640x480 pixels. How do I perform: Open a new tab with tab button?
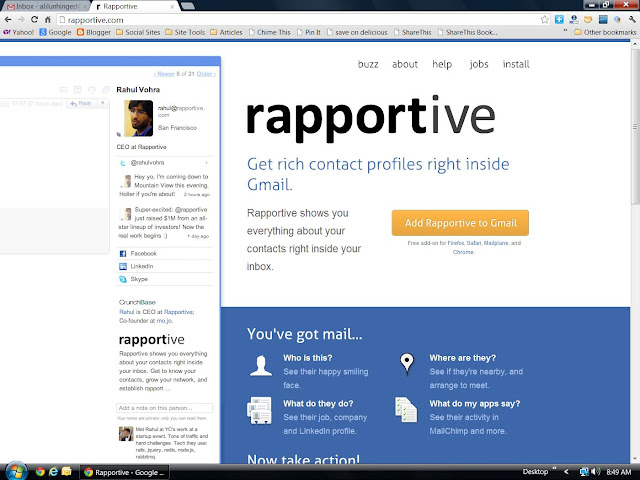(187, 6)
